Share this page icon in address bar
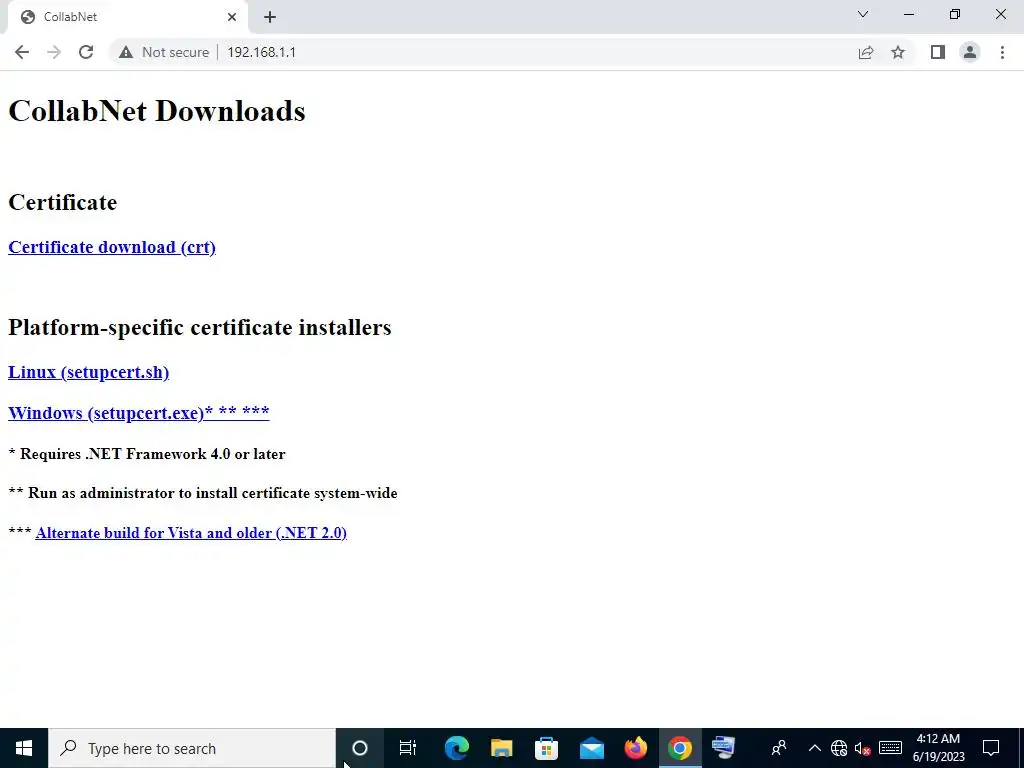The width and height of the screenshot is (1024, 768). [866, 52]
